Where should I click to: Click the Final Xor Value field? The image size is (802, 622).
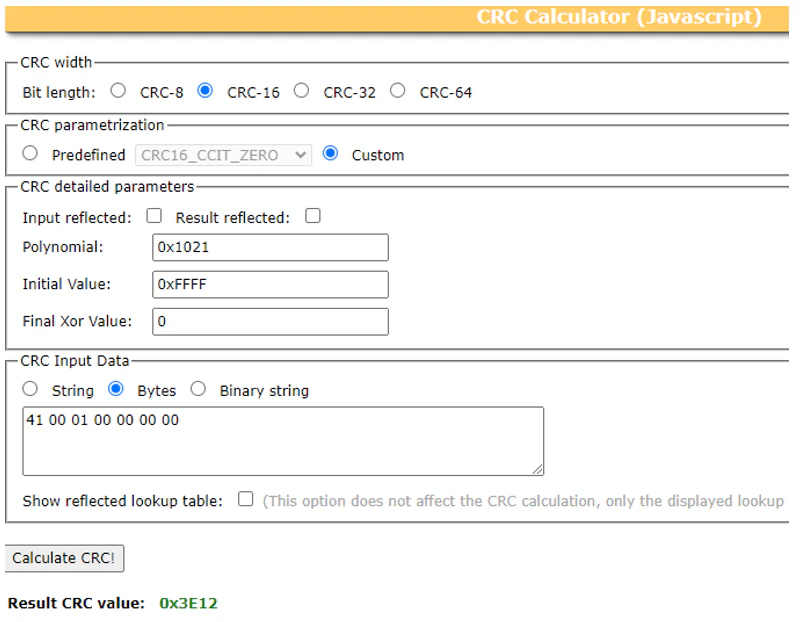[271, 322]
